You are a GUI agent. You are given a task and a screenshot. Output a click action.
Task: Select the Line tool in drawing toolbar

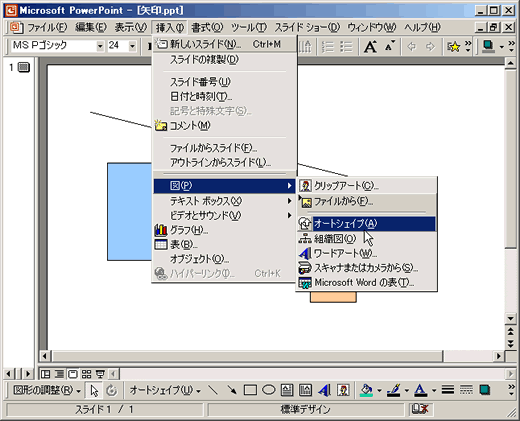[213, 390]
